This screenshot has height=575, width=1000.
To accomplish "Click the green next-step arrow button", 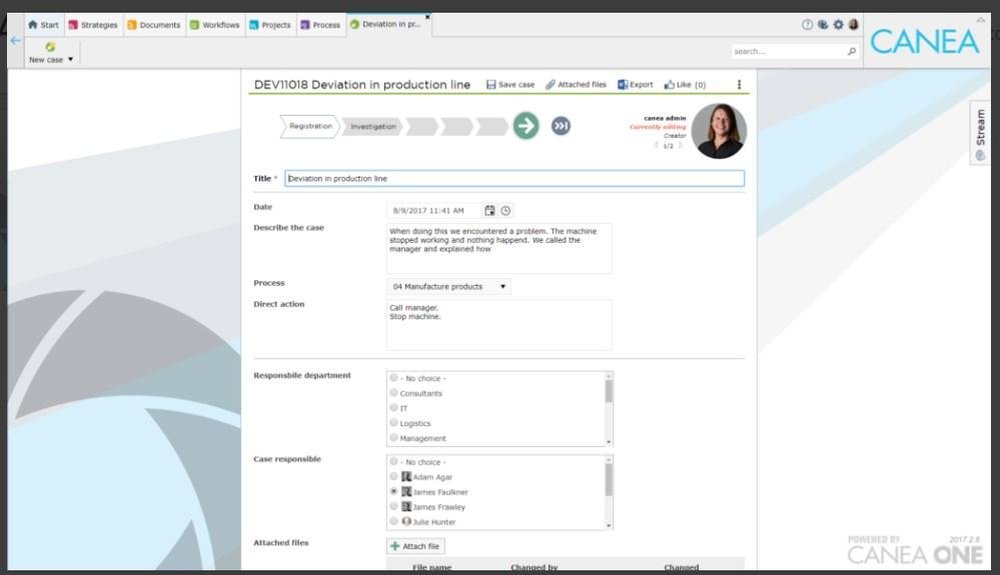I will (526, 126).
